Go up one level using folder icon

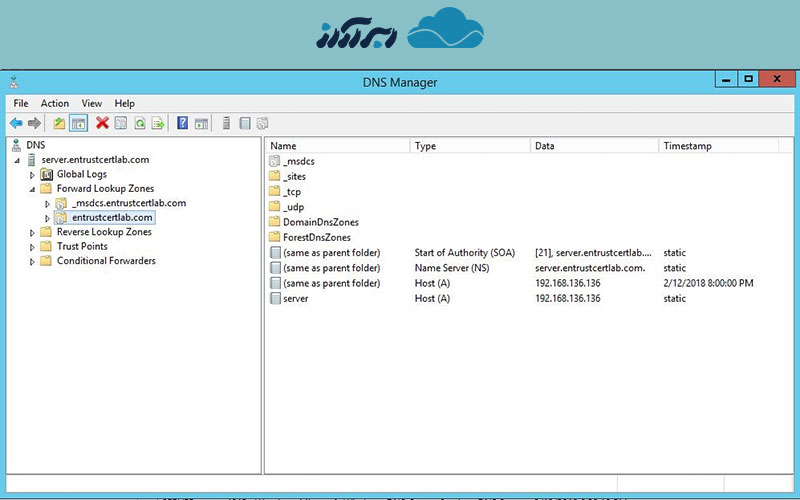[59, 123]
